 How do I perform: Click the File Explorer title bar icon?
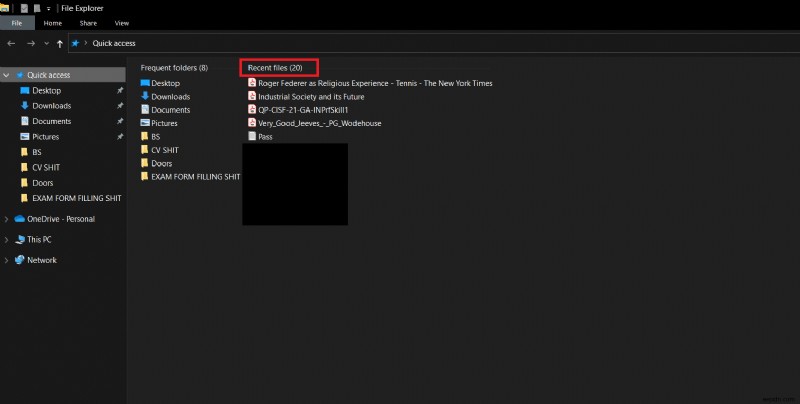5,8
